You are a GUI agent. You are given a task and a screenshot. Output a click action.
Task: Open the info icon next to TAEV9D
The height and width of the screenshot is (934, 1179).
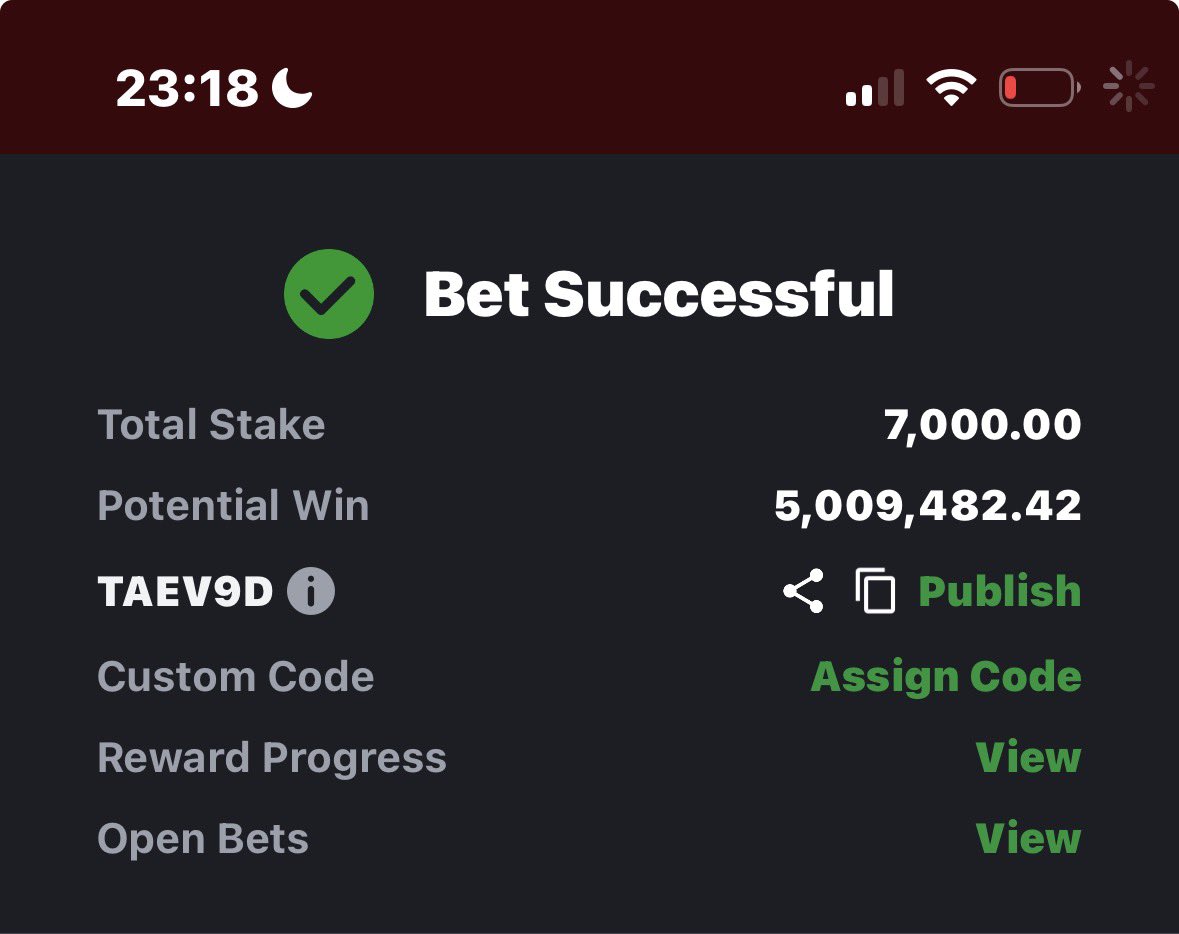point(311,591)
